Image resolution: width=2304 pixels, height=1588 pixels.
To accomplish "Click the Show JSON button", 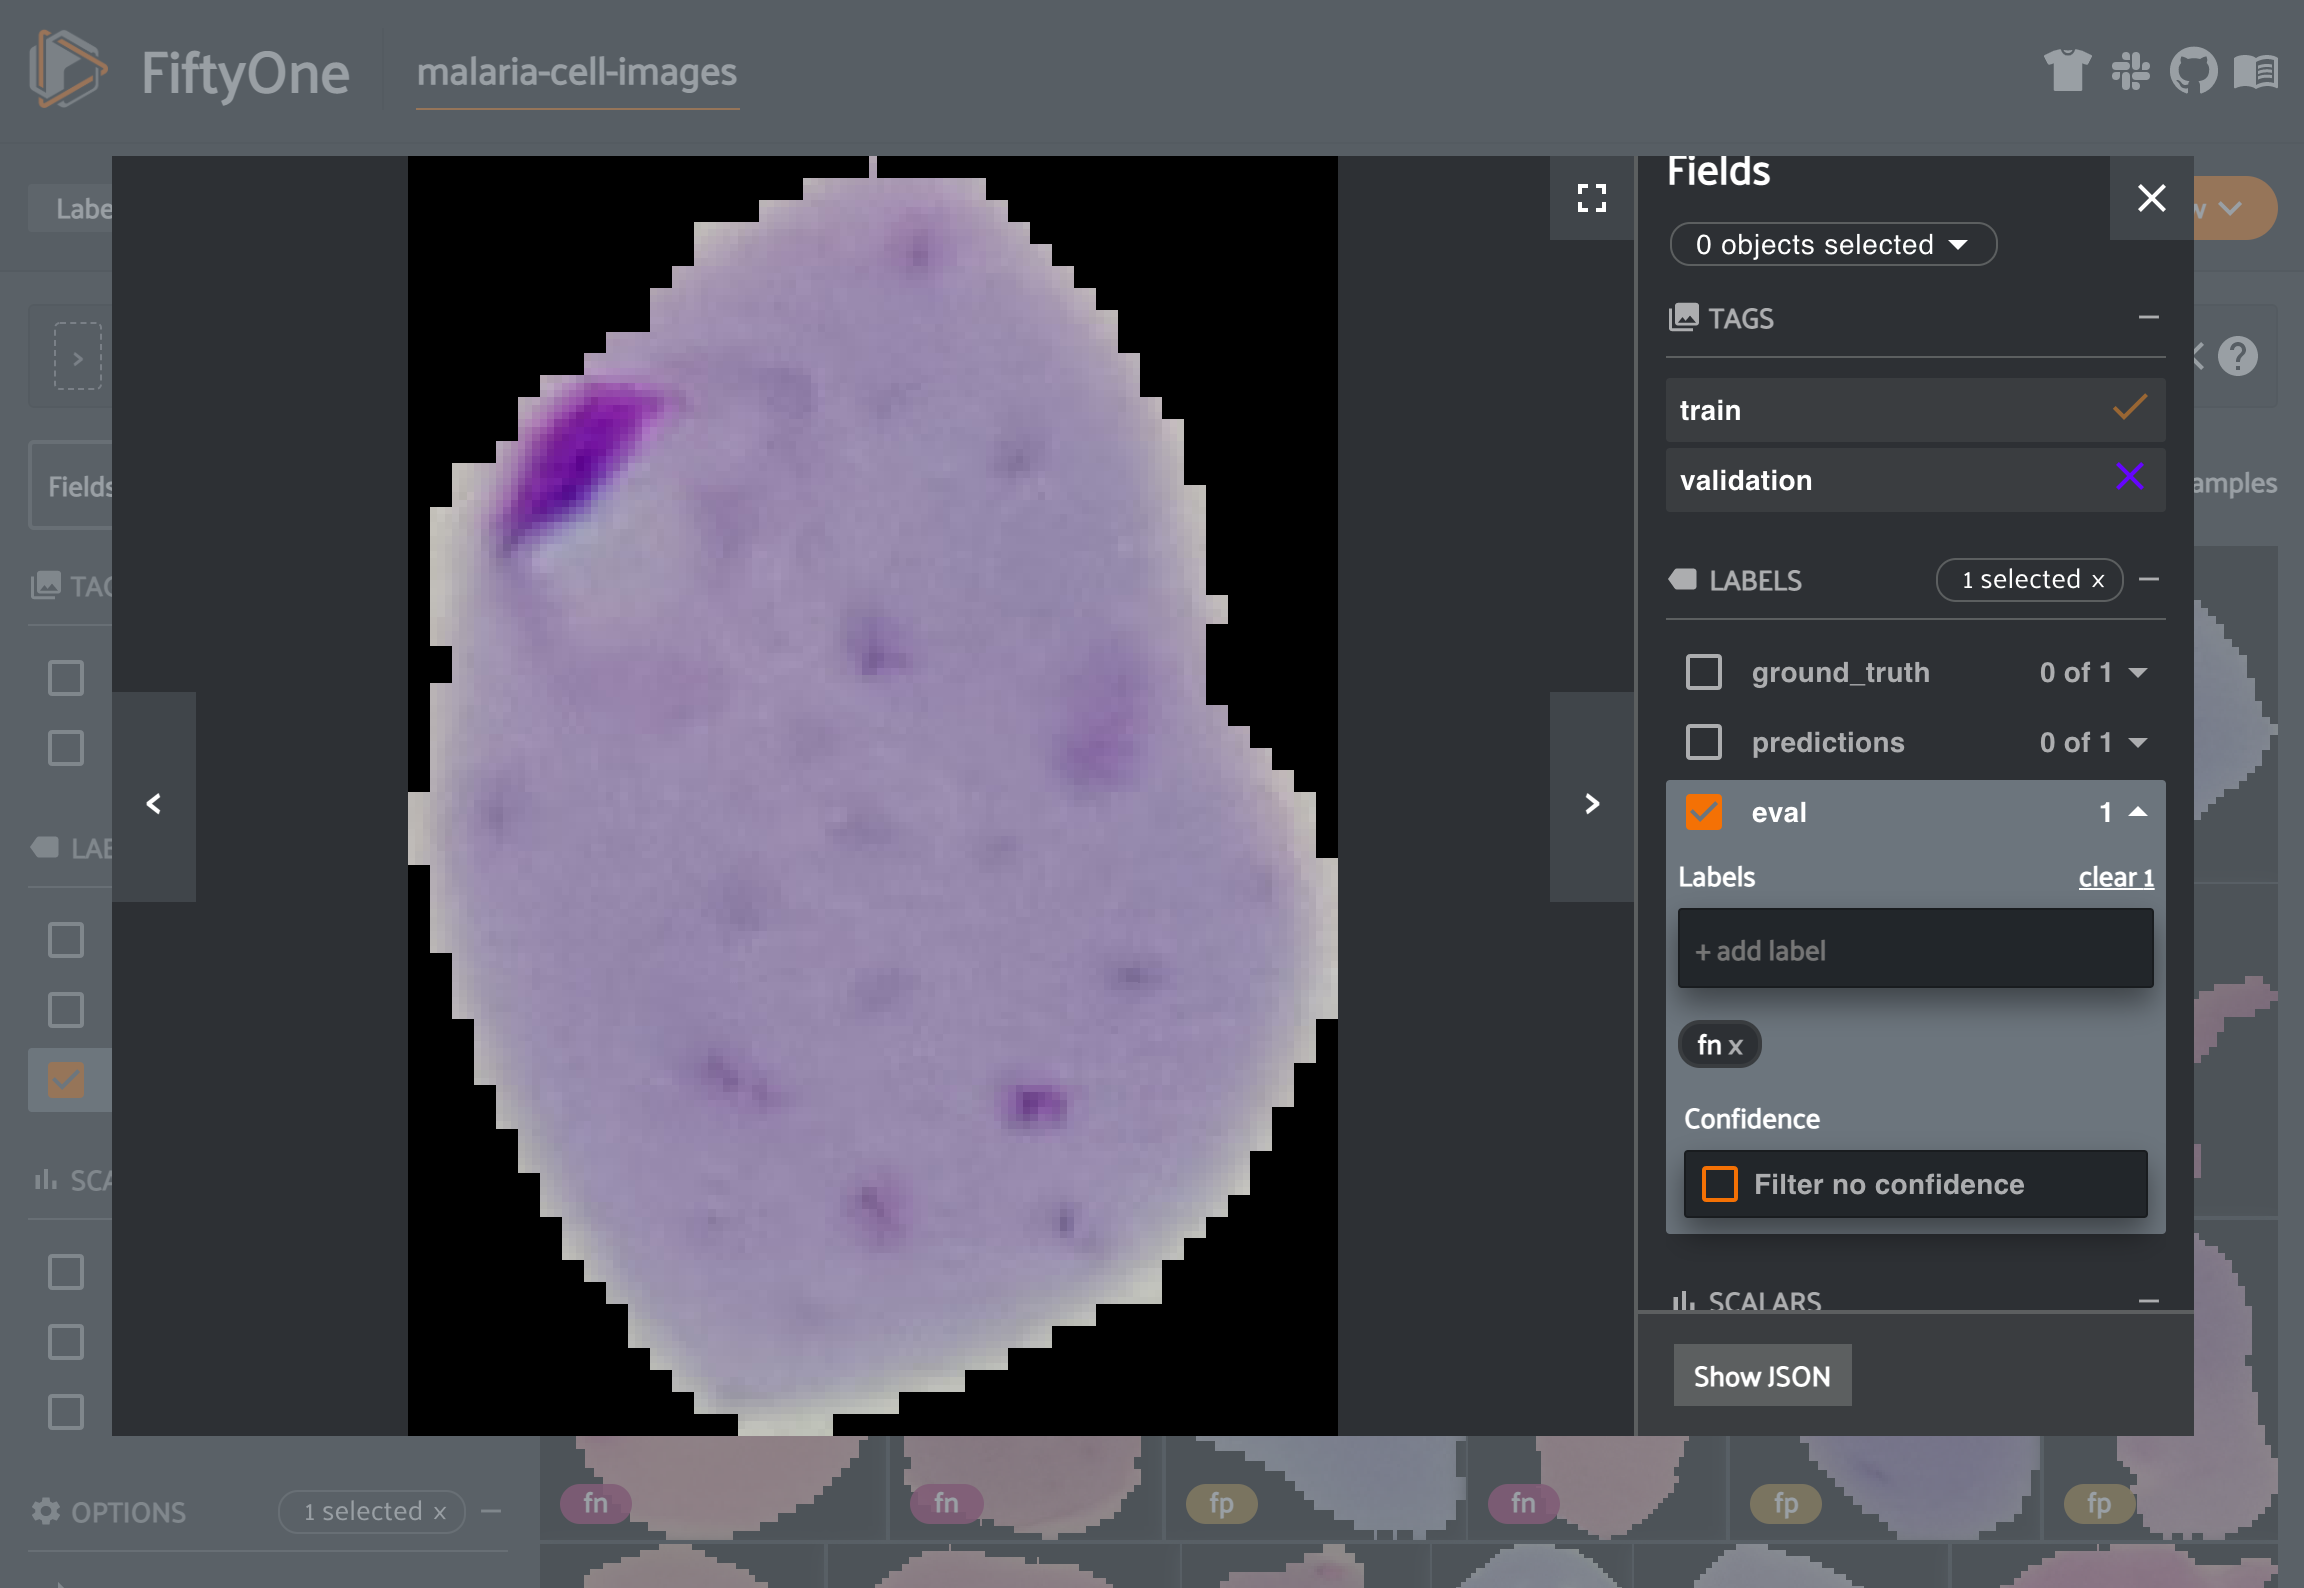I will pyautogui.click(x=1762, y=1375).
